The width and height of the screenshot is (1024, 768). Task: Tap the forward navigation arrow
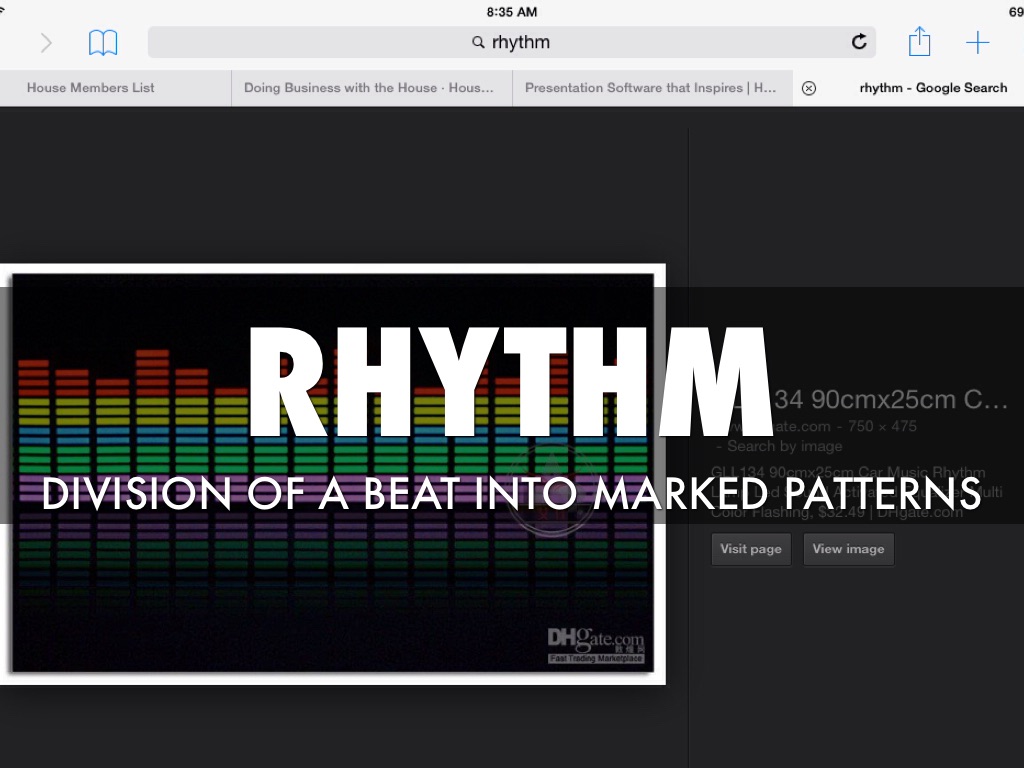coord(46,42)
